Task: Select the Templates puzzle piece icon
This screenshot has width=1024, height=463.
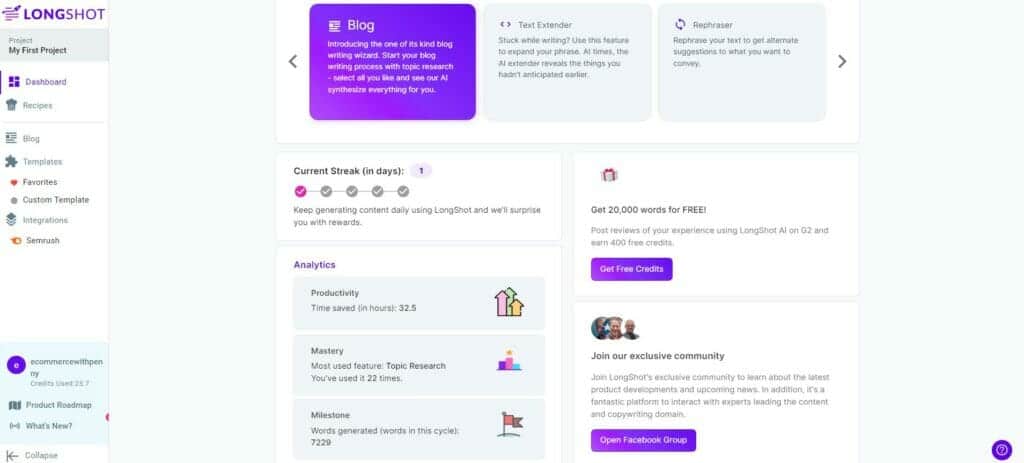Action: pyautogui.click(x=11, y=161)
